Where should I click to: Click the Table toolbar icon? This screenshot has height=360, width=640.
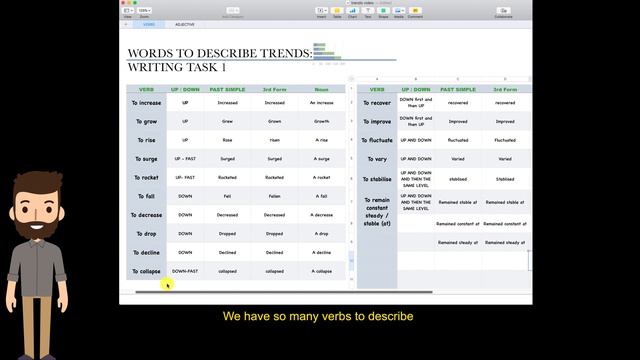[337, 11]
